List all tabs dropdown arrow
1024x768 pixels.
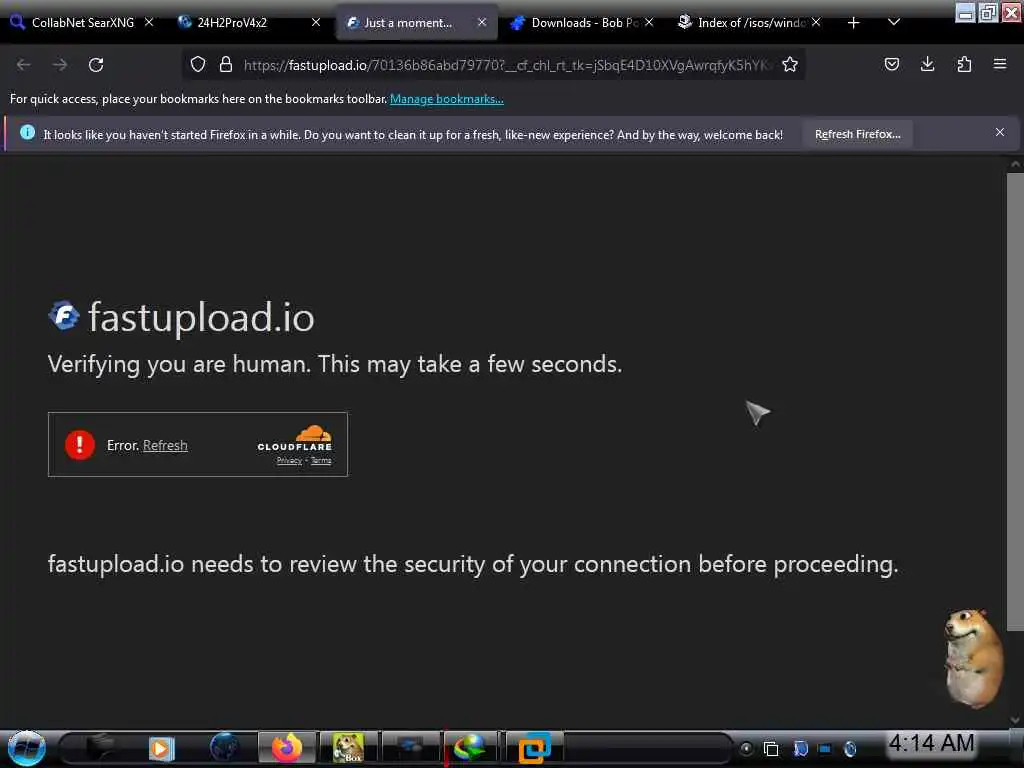click(894, 22)
